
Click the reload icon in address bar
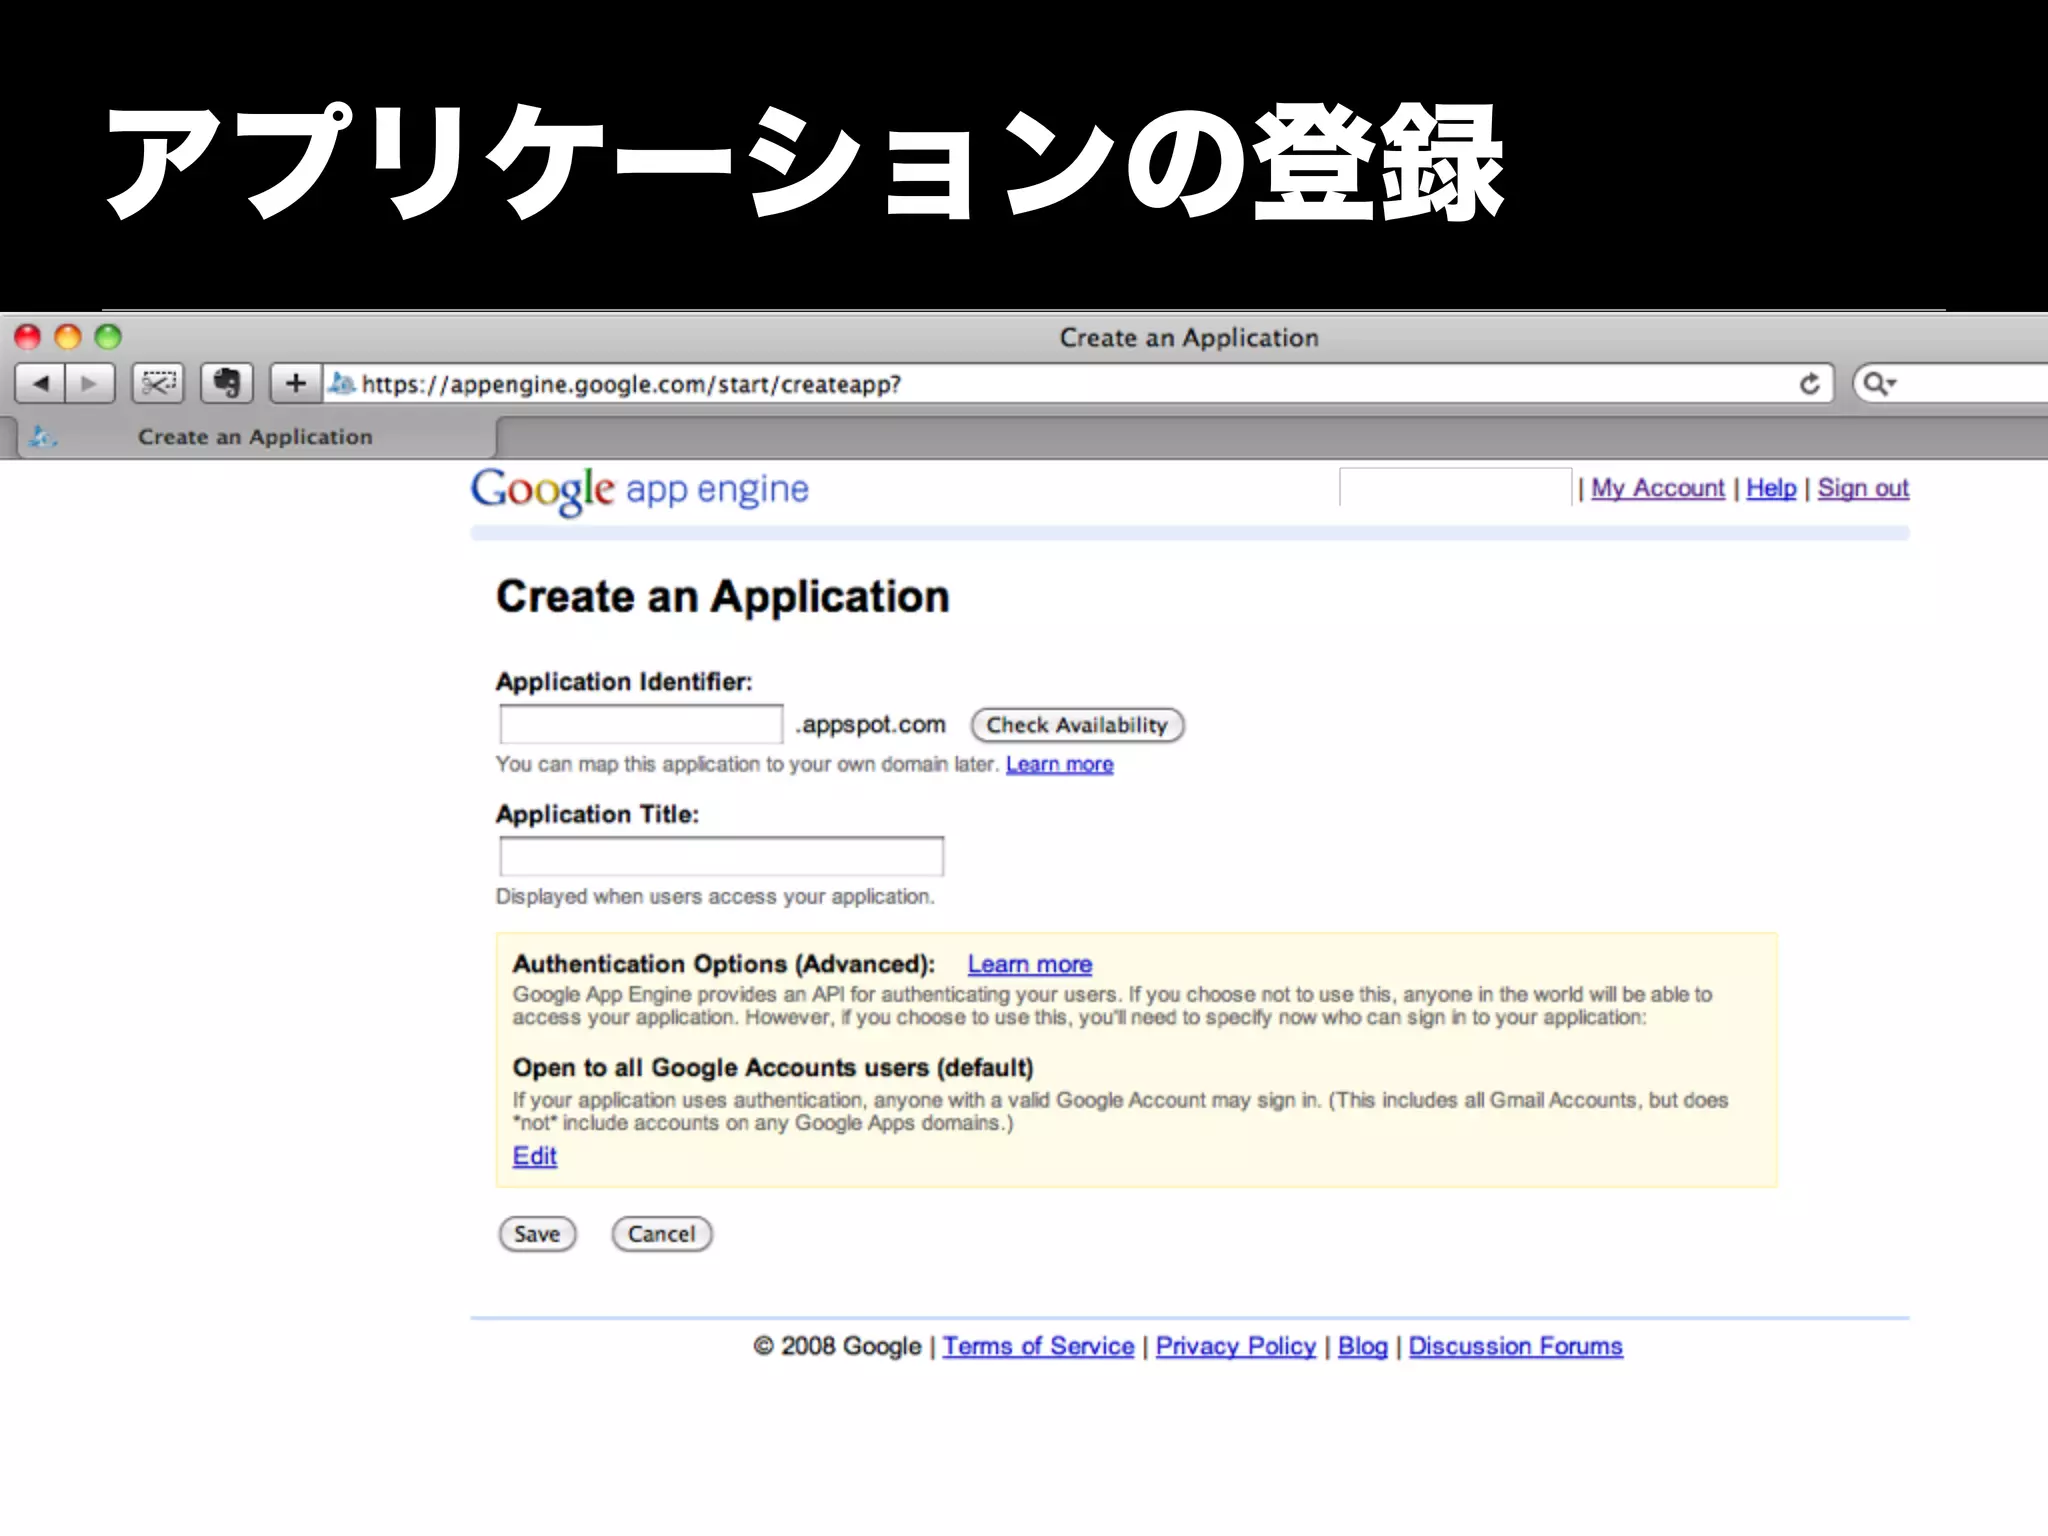pos(1809,384)
